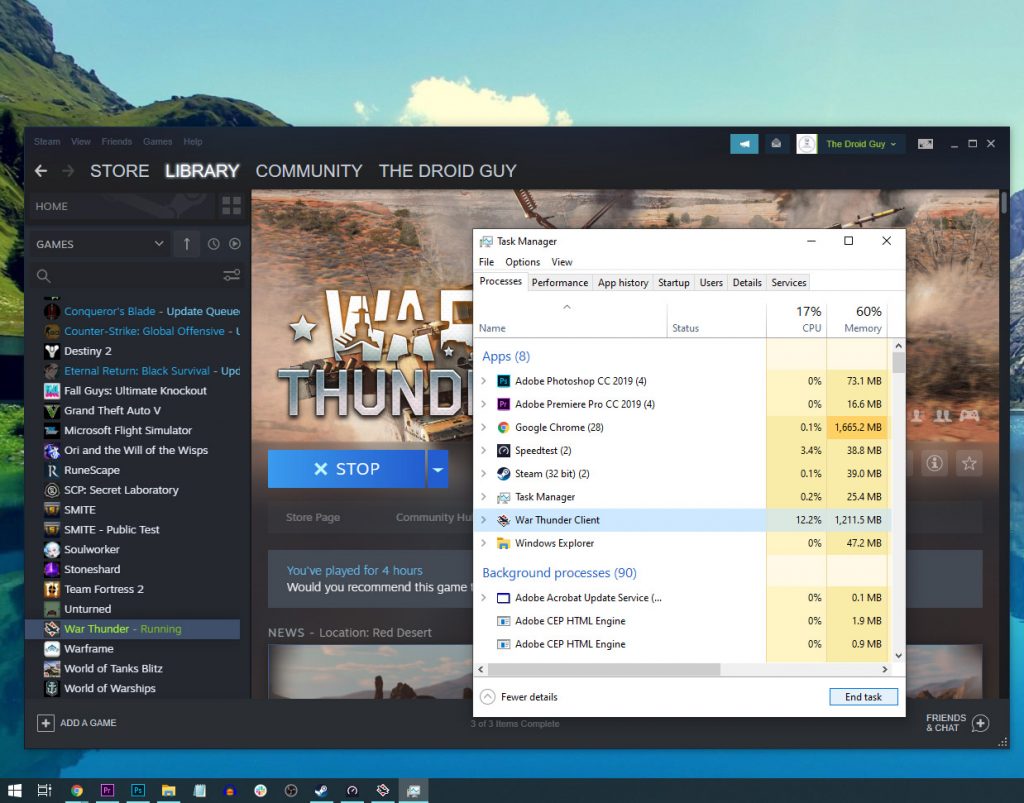Switch to the Performance tab
The image size is (1024, 803).
point(560,282)
